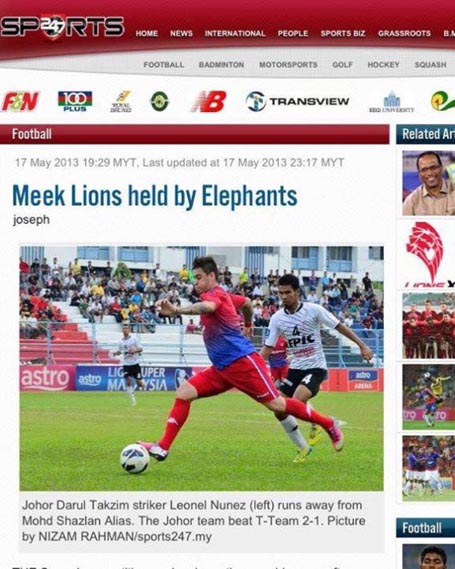Viewport: 455px width, 569px height.
Task: Select the Motorsports category
Action: 288,65
